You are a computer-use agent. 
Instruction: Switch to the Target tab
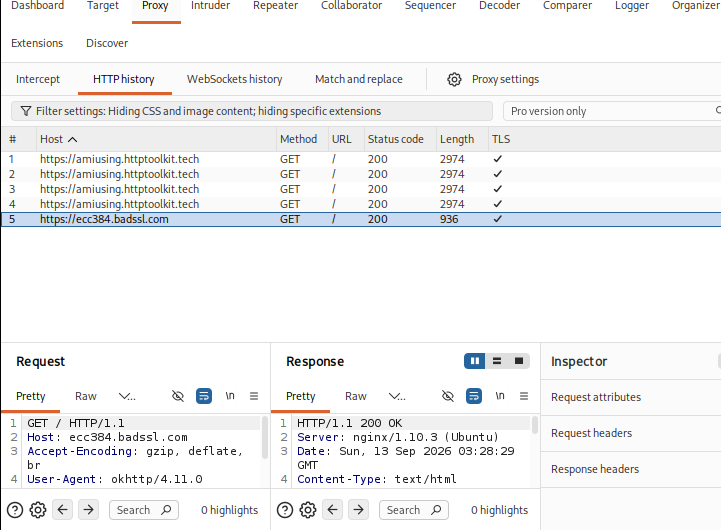[x=103, y=6]
